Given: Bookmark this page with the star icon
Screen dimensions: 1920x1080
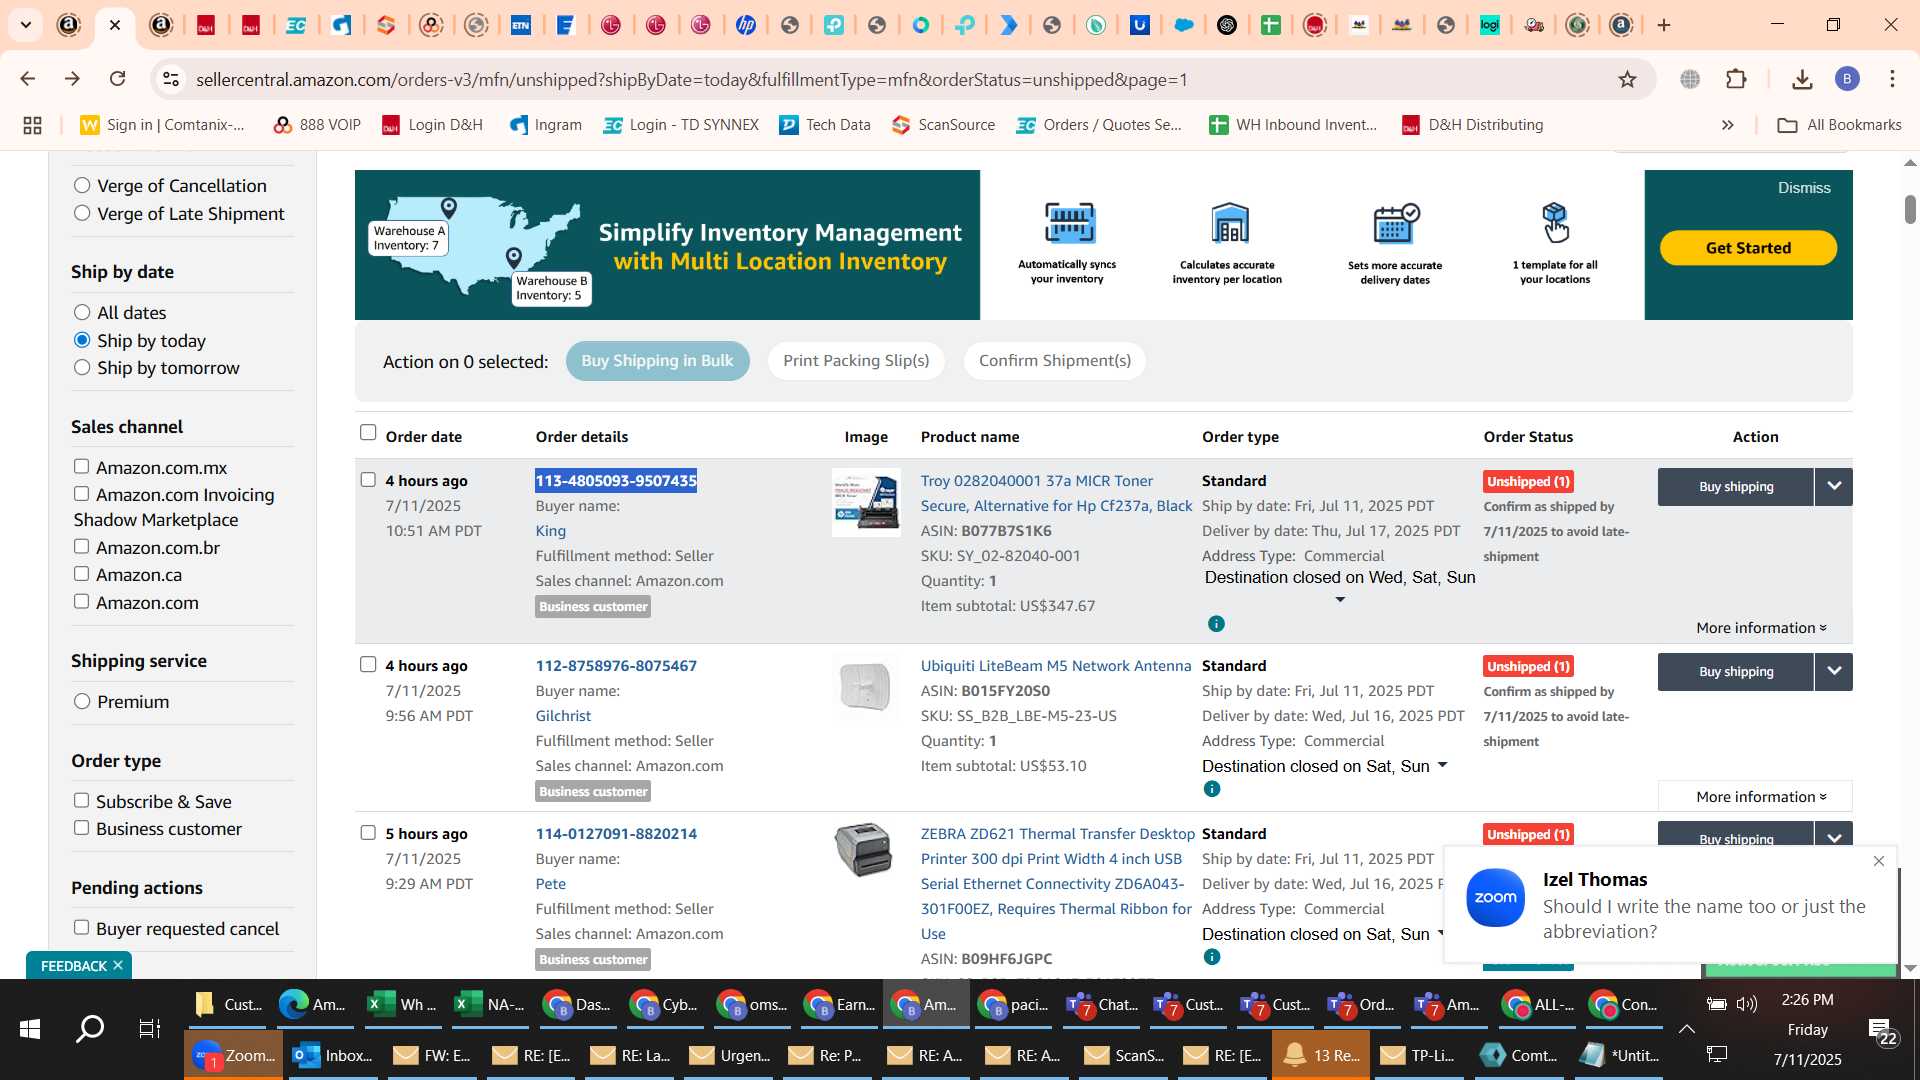Looking at the screenshot, I should coord(1628,79).
